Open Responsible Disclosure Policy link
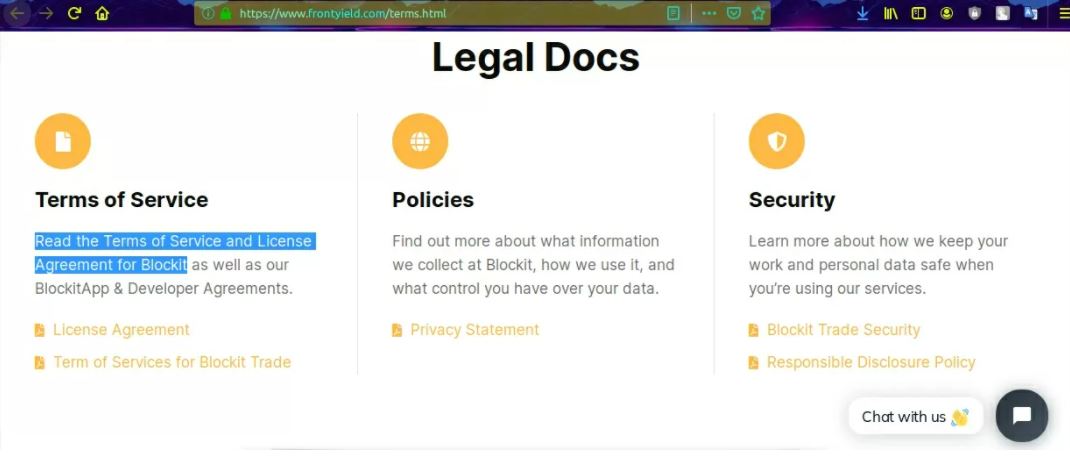 [870, 362]
